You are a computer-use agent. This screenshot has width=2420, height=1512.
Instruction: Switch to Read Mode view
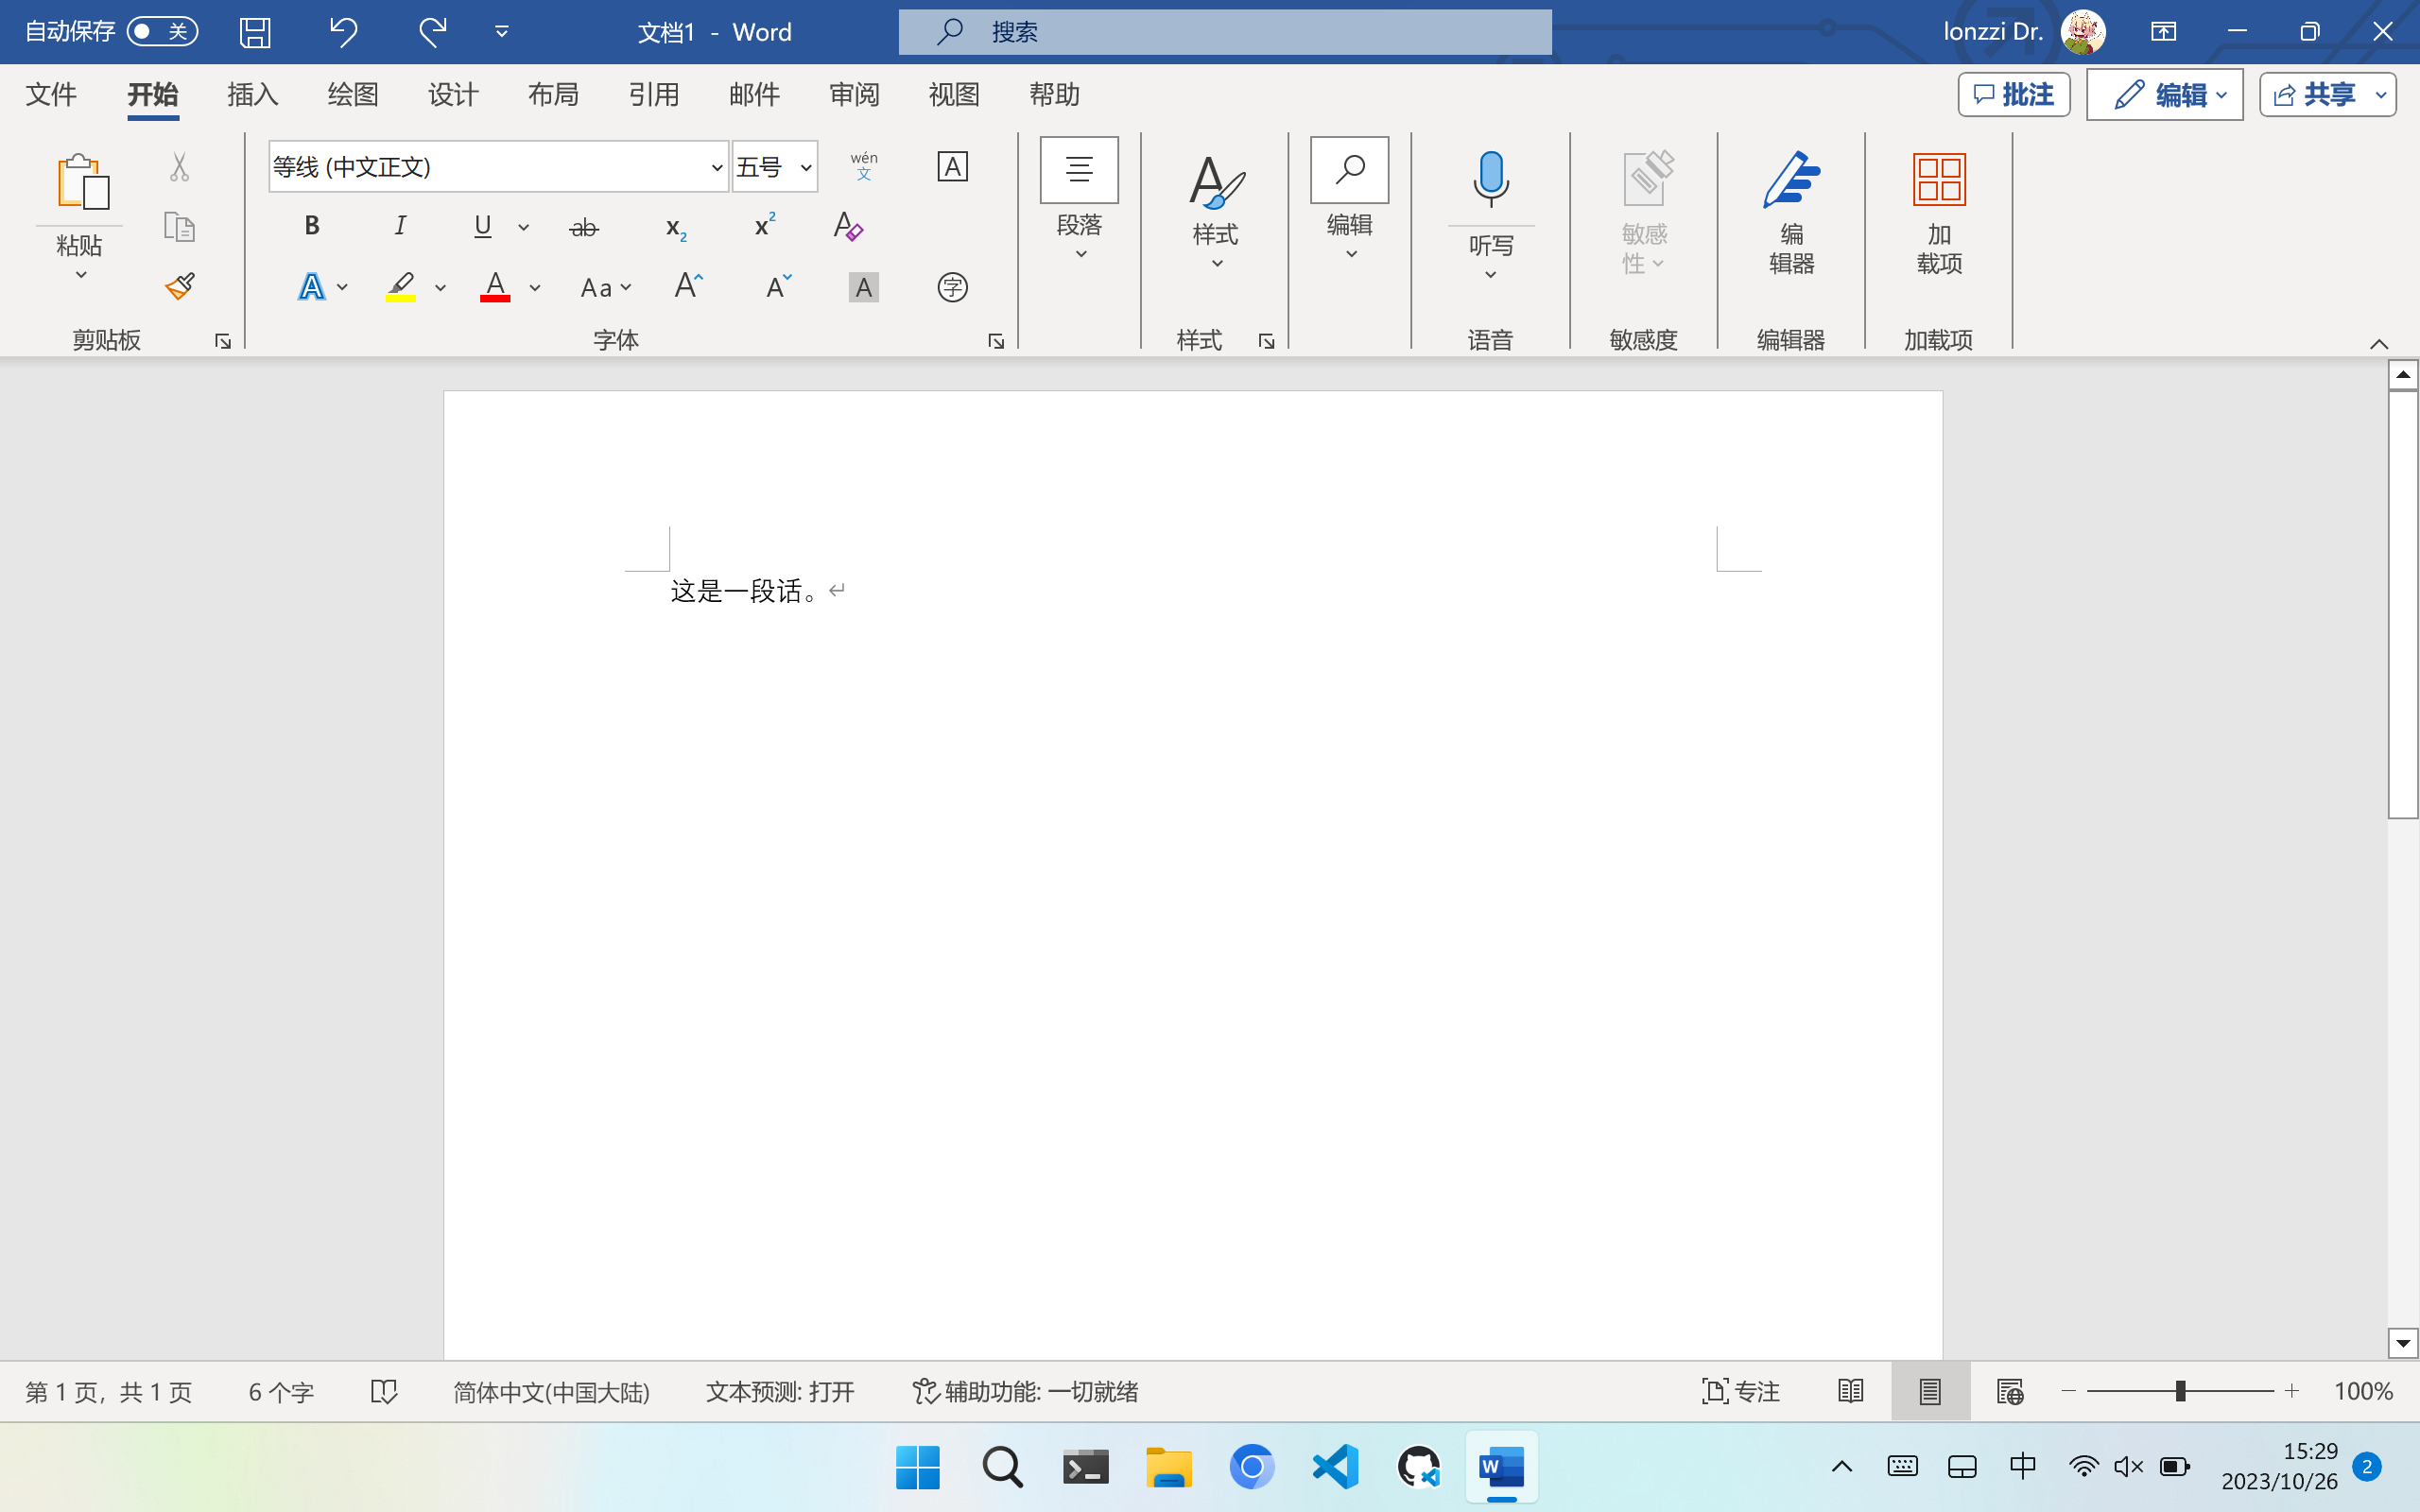tap(1851, 1391)
